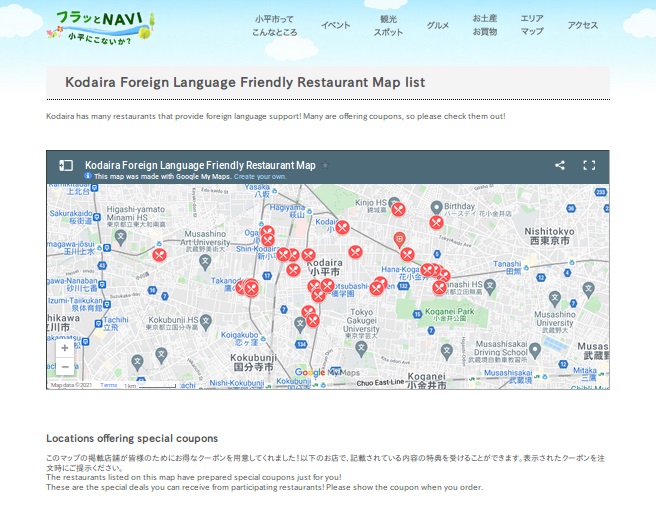Open the グルメ menu item
The width and height of the screenshot is (656, 515).
click(x=438, y=26)
